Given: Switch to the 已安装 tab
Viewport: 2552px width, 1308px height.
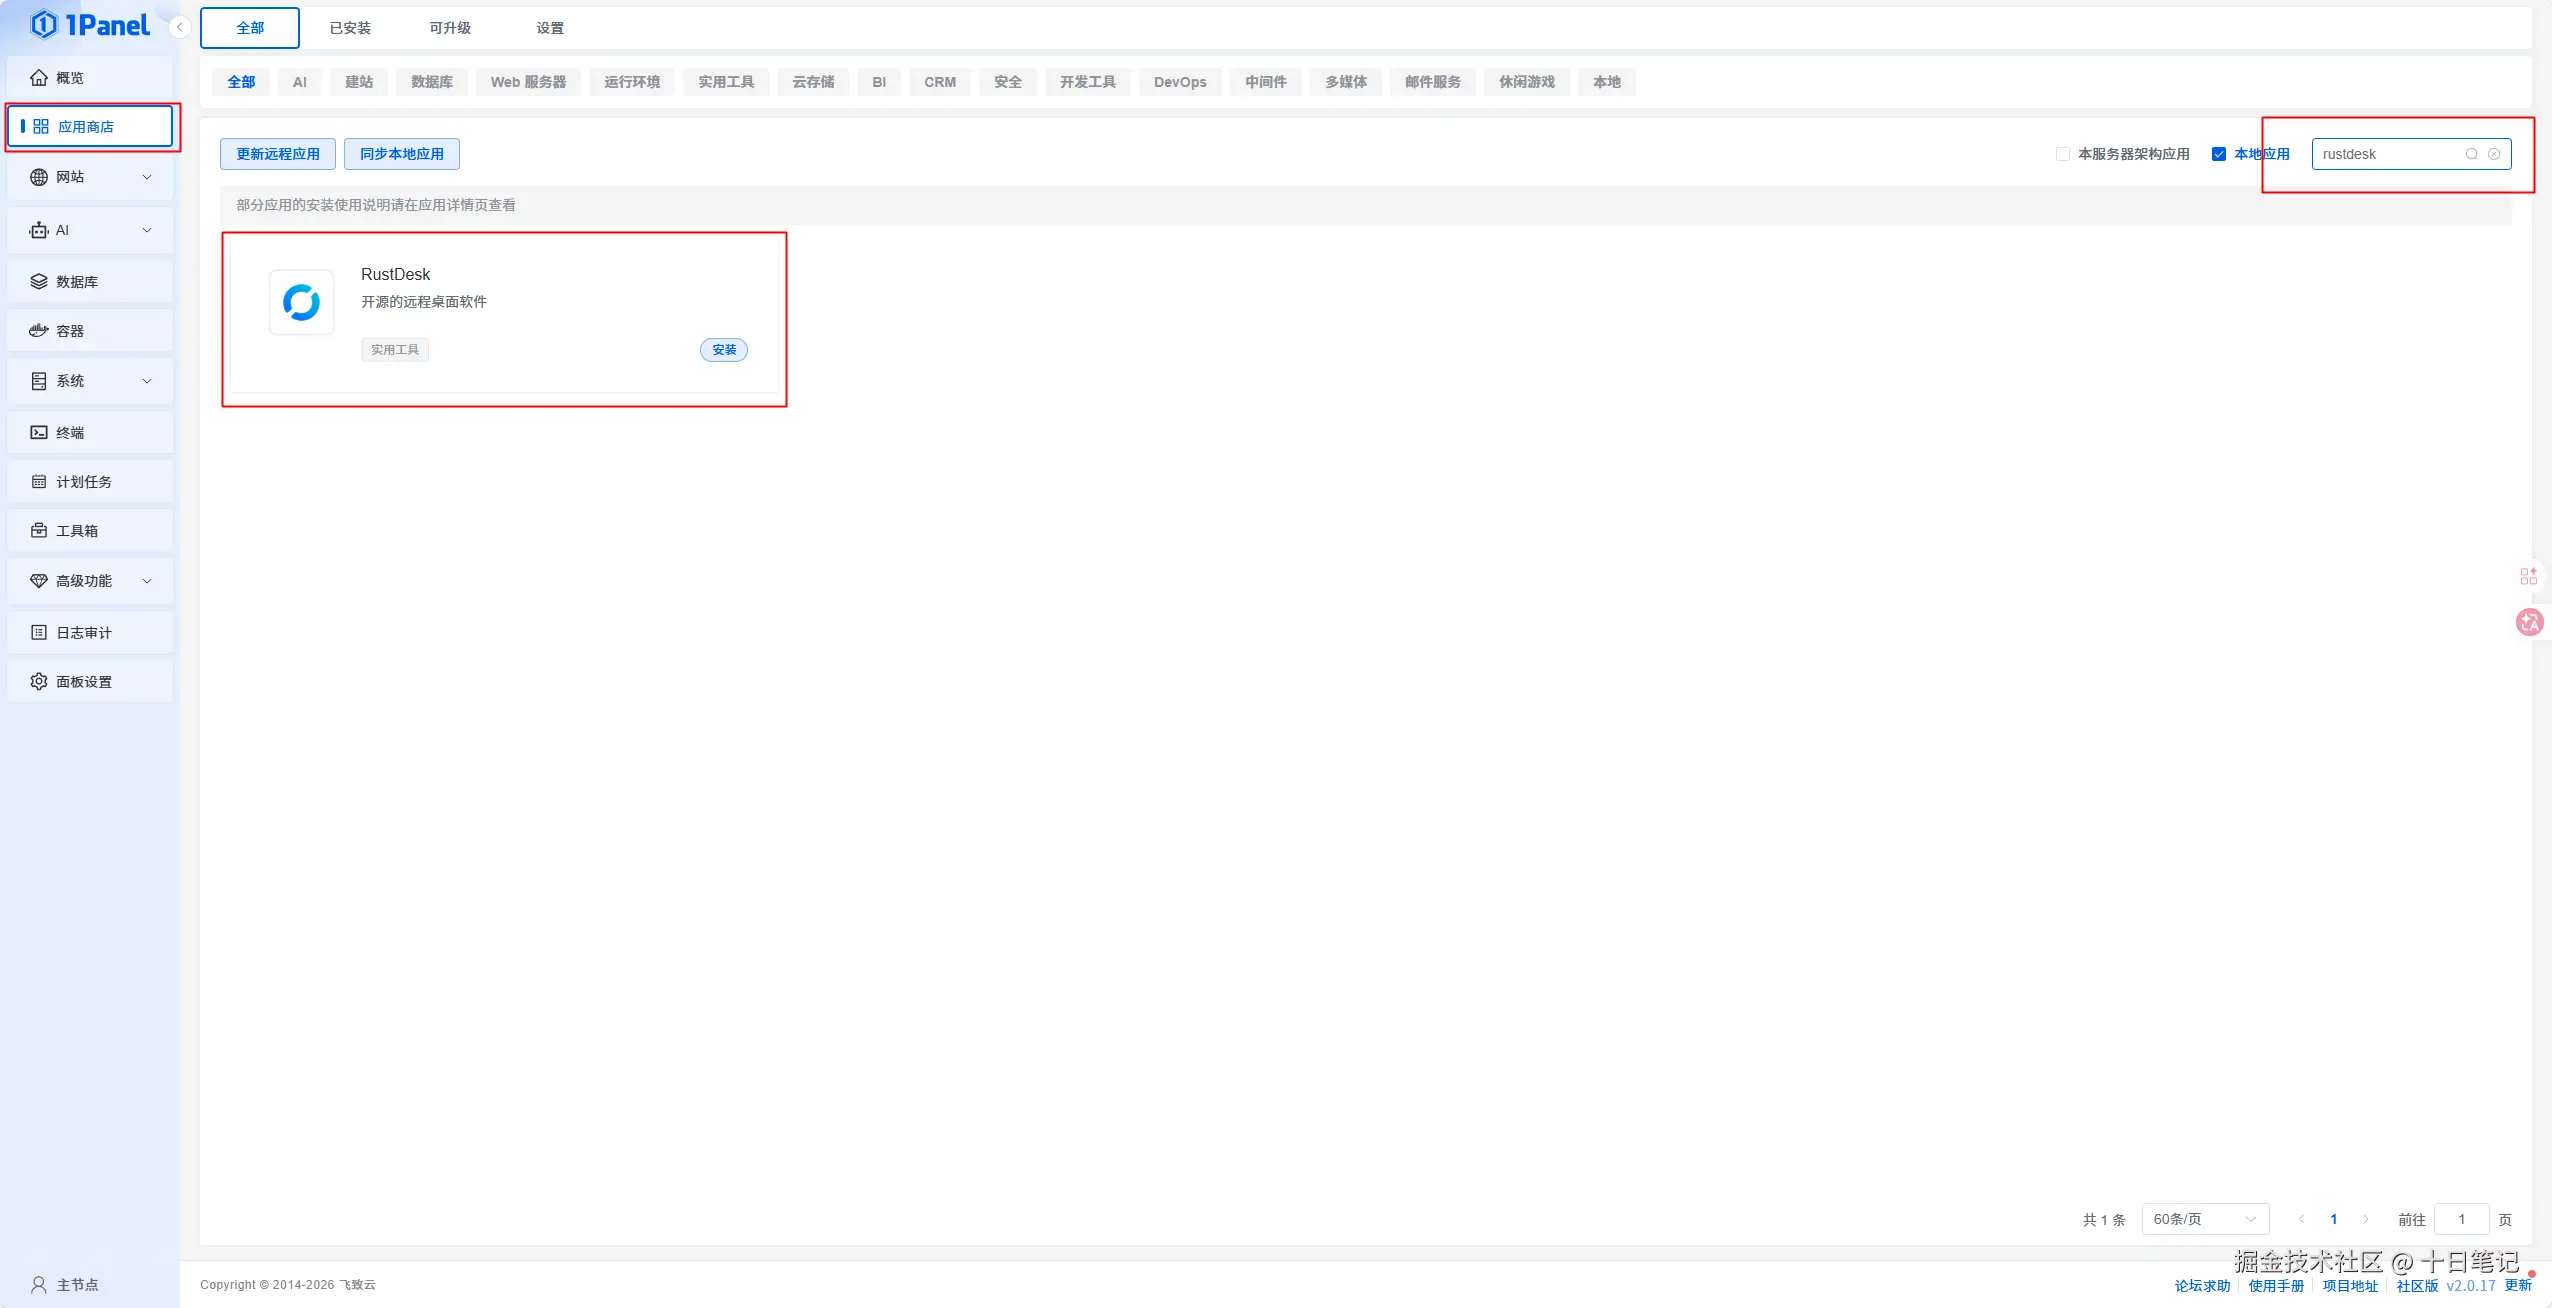Looking at the screenshot, I should click(x=350, y=28).
